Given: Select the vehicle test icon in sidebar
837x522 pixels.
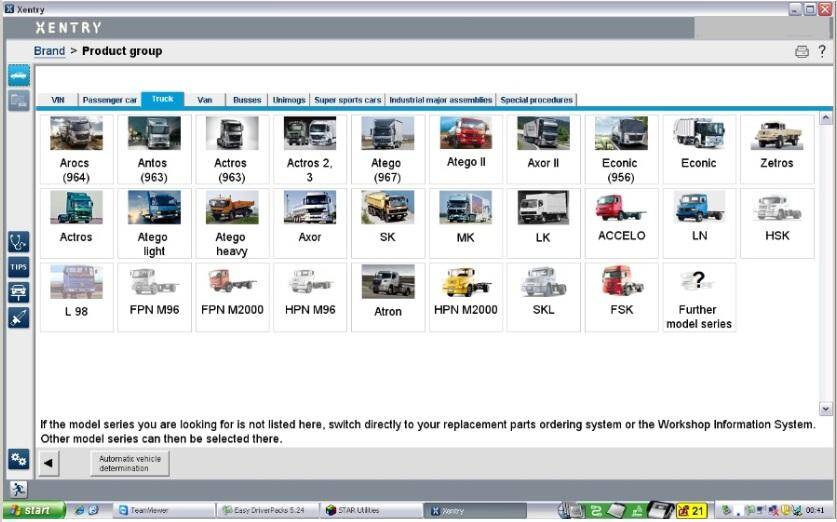Looking at the screenshot, I should pyautogui.click(x=19, y=292).
